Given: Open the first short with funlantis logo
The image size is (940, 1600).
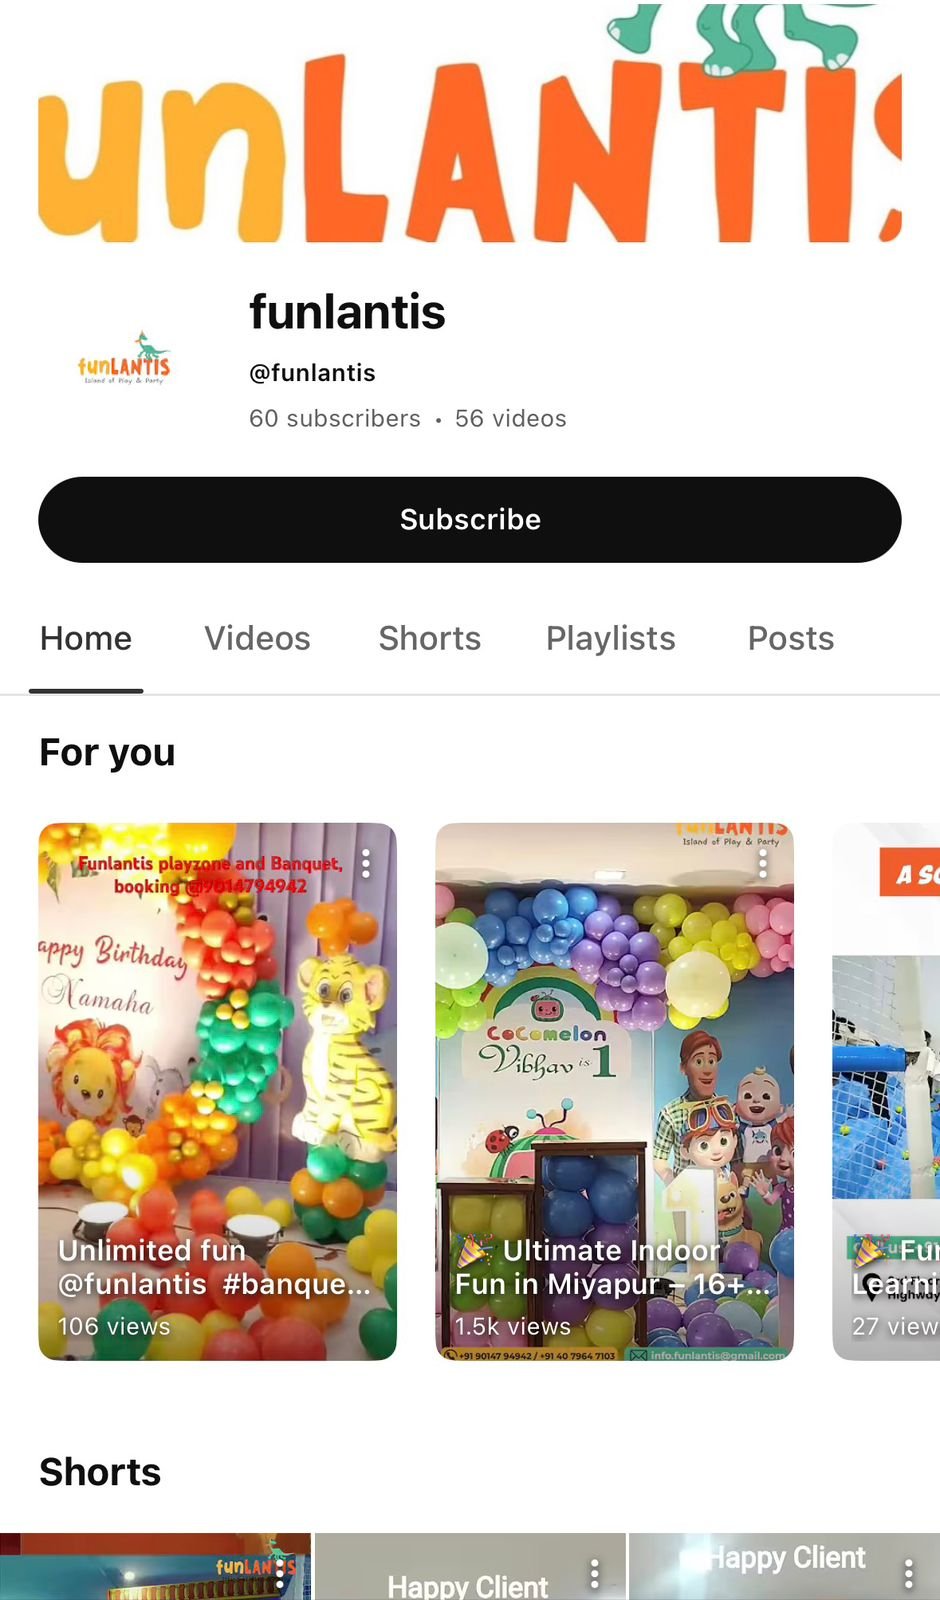Looking at the screenshot, I should pyautogui.click(x=155, y=1566).
